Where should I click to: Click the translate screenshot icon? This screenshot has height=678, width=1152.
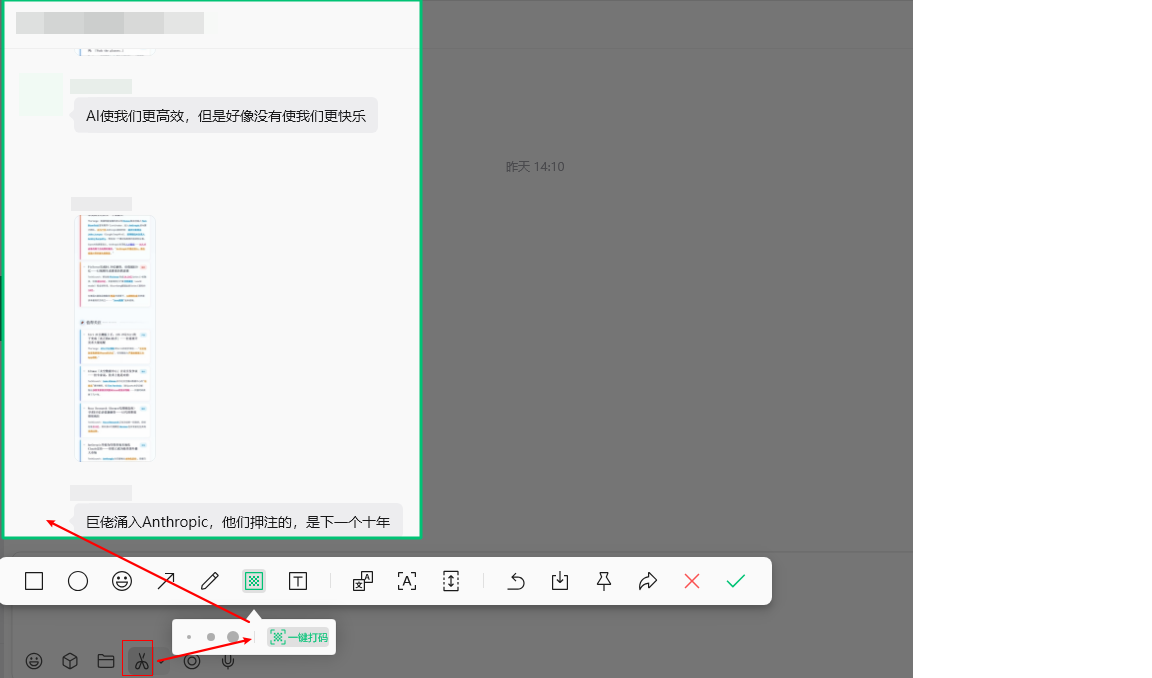pyautogui.click(x=363, y=581)
